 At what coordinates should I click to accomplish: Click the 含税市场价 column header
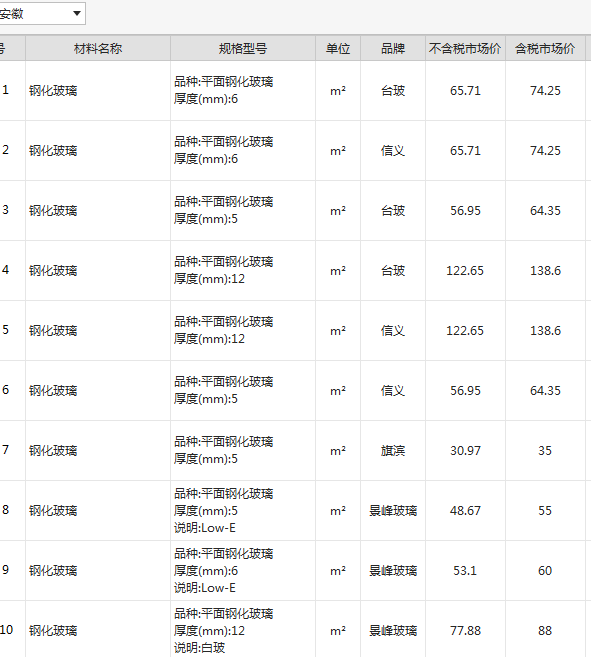[x=545, y=49]
